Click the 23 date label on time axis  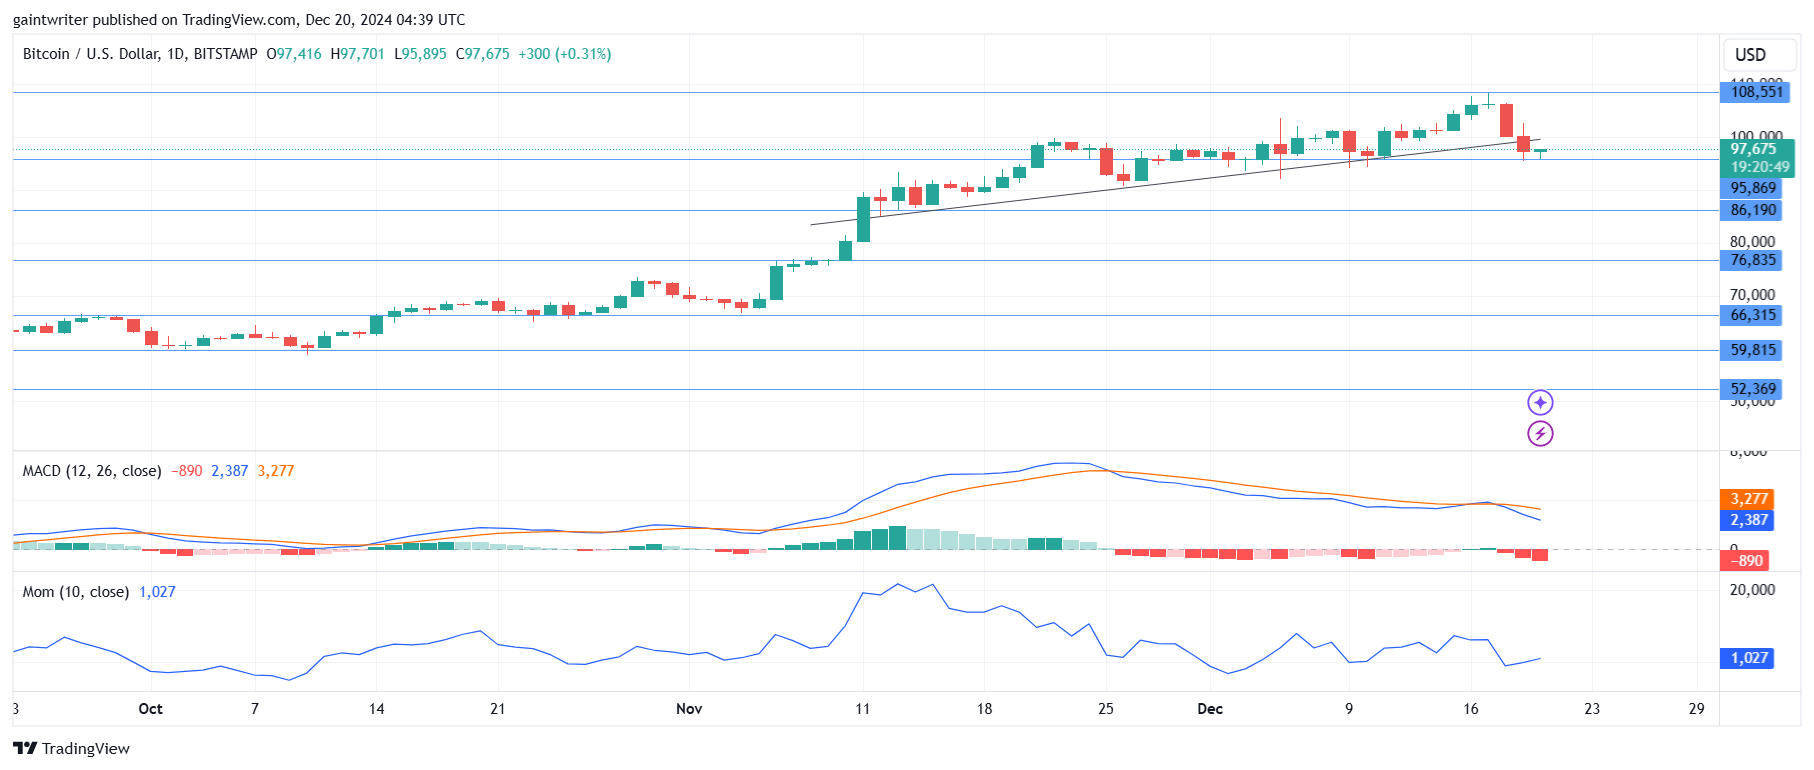(x=1592, y=709)
